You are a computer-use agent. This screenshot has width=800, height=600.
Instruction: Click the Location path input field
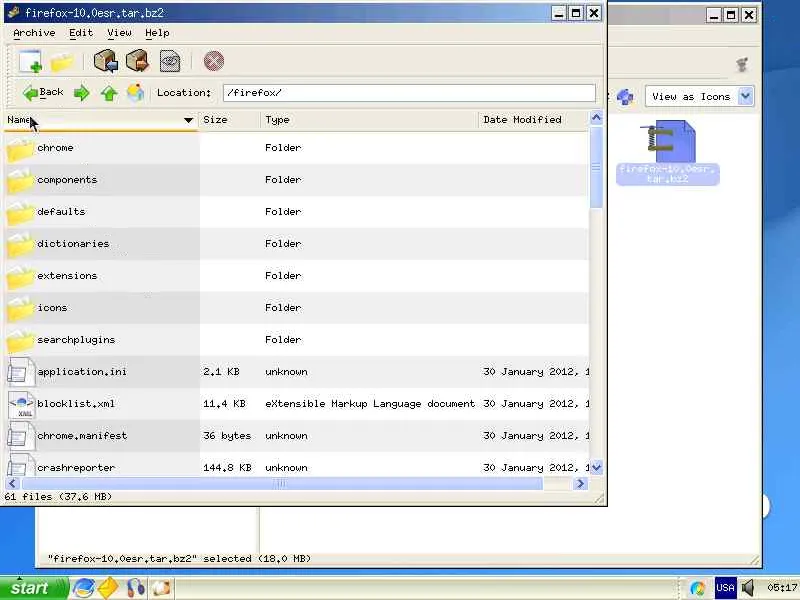[409, 93]
